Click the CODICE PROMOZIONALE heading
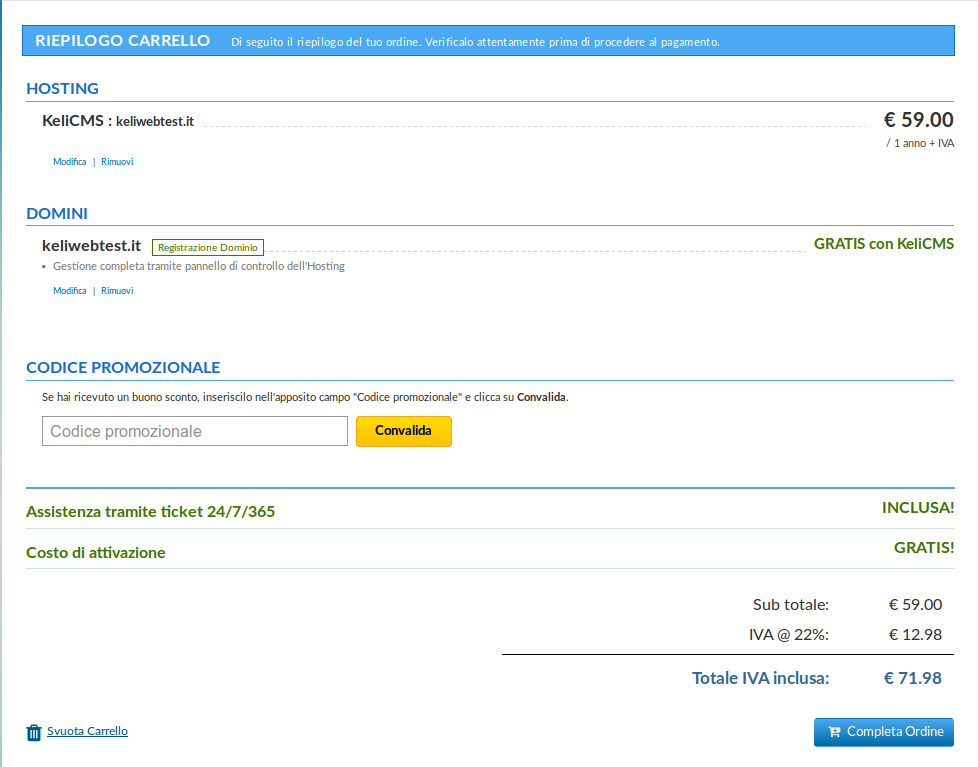978x767 pixels. [123, 367]
